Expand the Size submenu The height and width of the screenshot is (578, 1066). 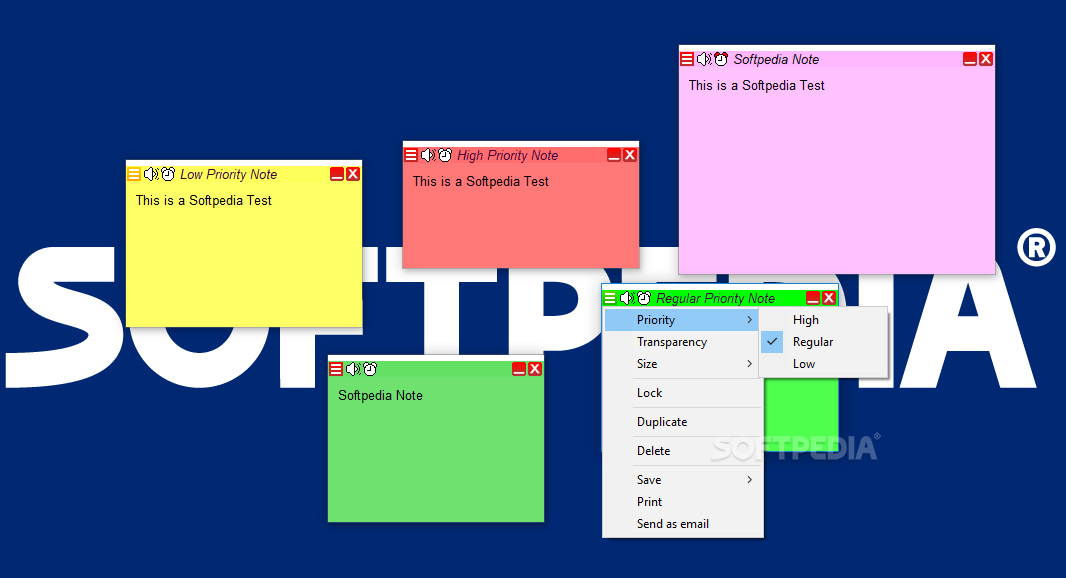coord(682,364)
